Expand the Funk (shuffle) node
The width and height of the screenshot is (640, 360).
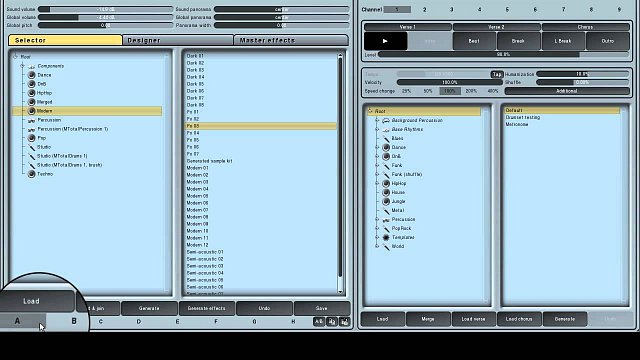(x=377, y=174)
